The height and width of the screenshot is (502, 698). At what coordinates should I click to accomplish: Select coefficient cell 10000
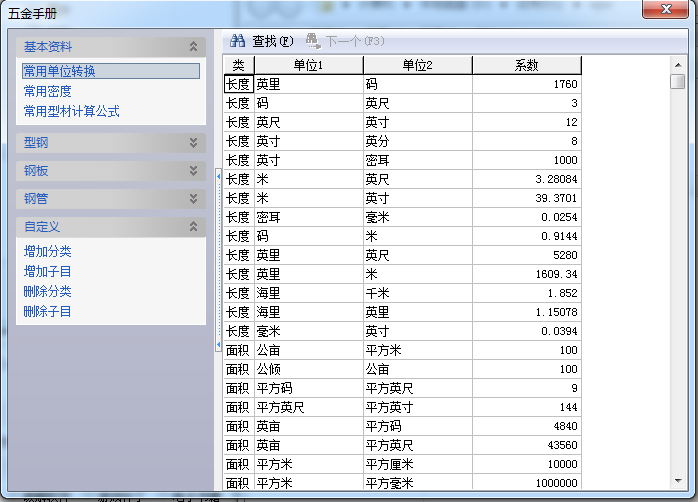tap(527, 464)
